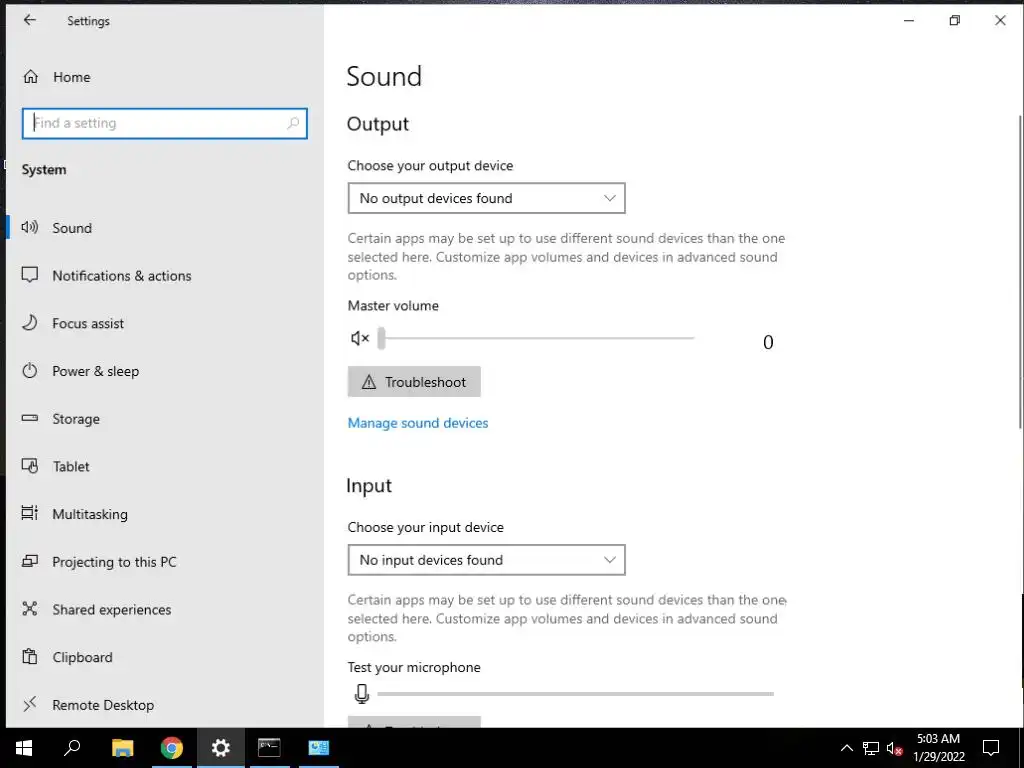Restore down the Settings window
Screen dimensions: 1024x768
[x=954, y=20]
